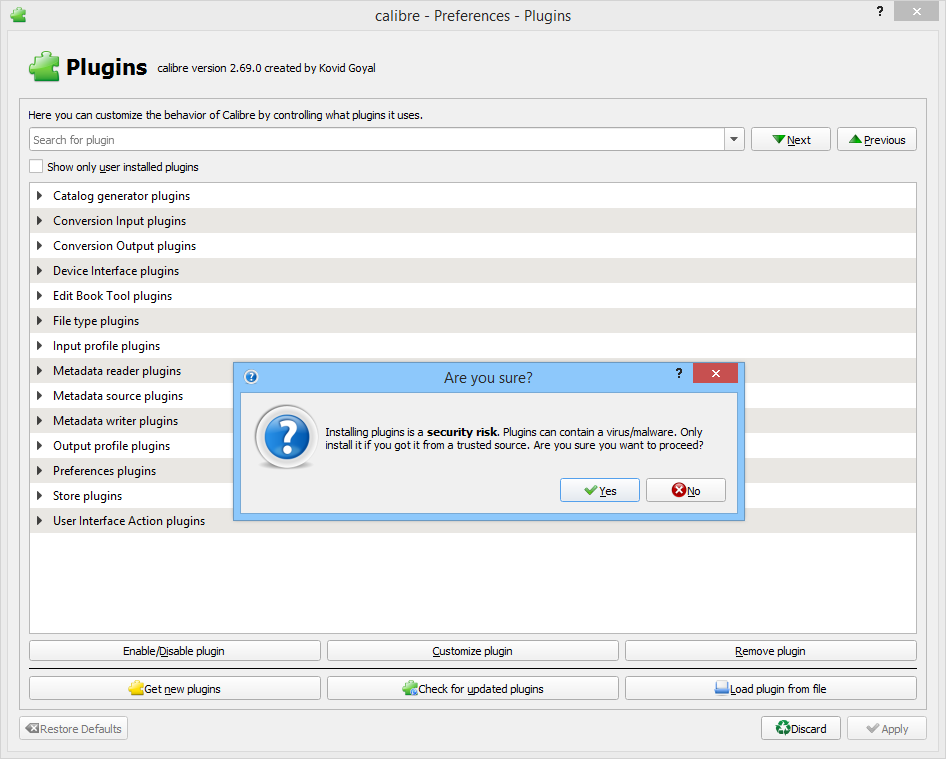Decline plugin install with No
The width and height of the screenshot is (946, 759).
pos(686,491)
